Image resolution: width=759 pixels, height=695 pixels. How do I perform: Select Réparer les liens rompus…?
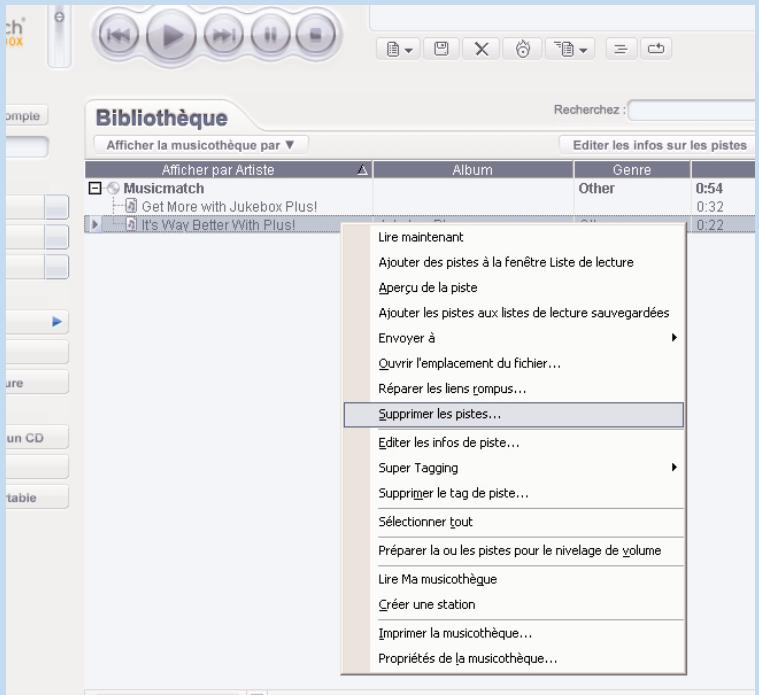(514, 389)
